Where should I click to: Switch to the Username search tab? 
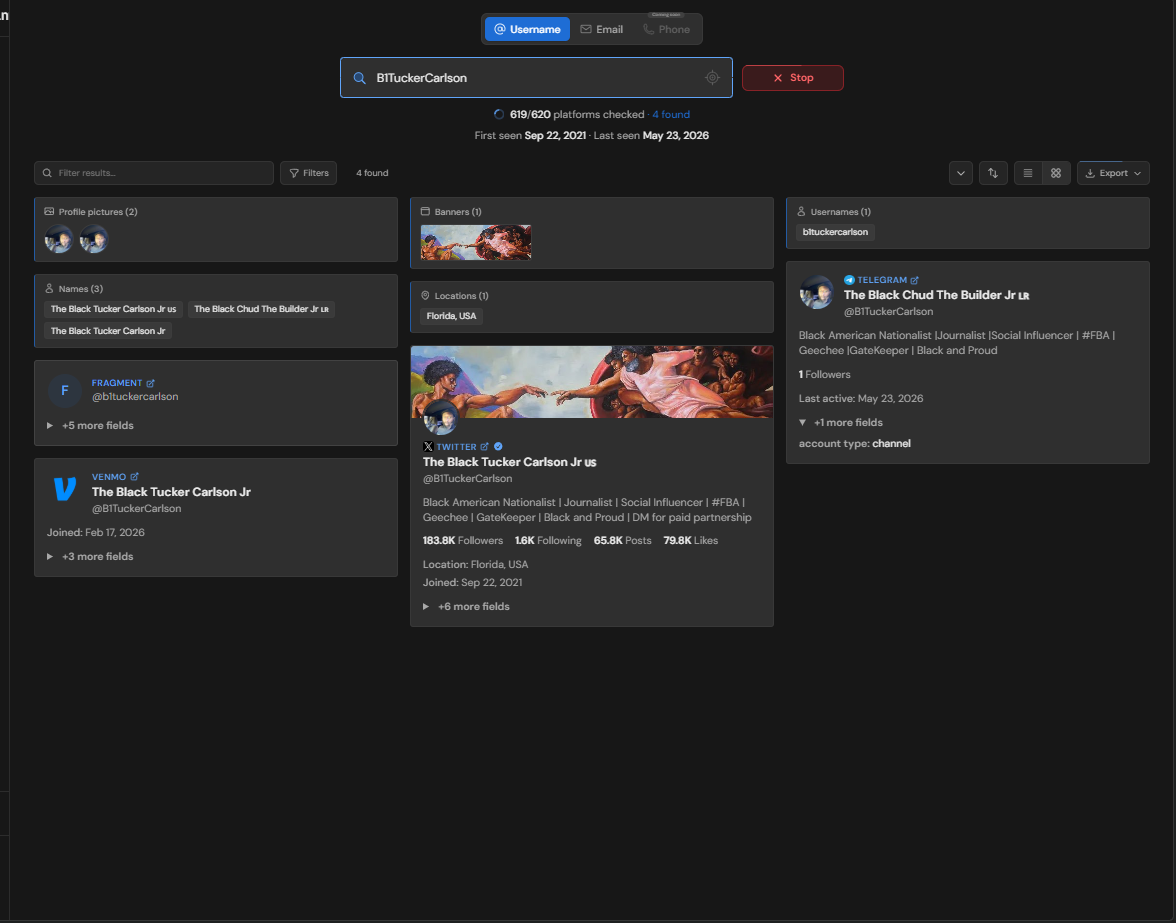pyautogui.click(x=527, y=29)
